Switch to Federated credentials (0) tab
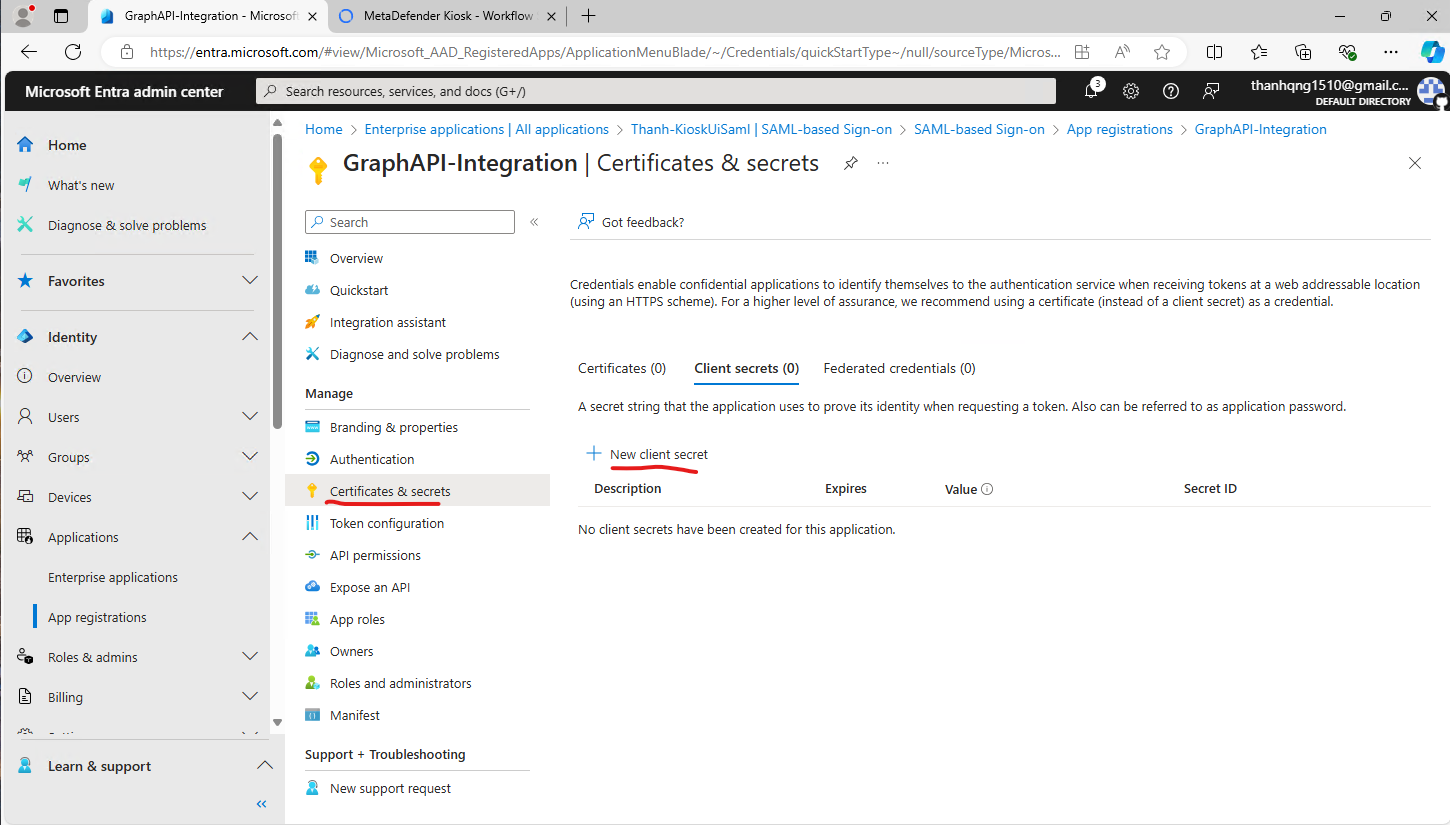The height and width of the screenshot is (825, 1450). coord(899,368)
